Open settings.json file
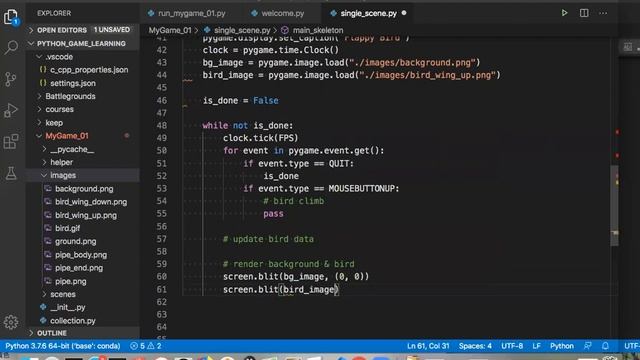This screenshot has width=640, height=360. 83,83
